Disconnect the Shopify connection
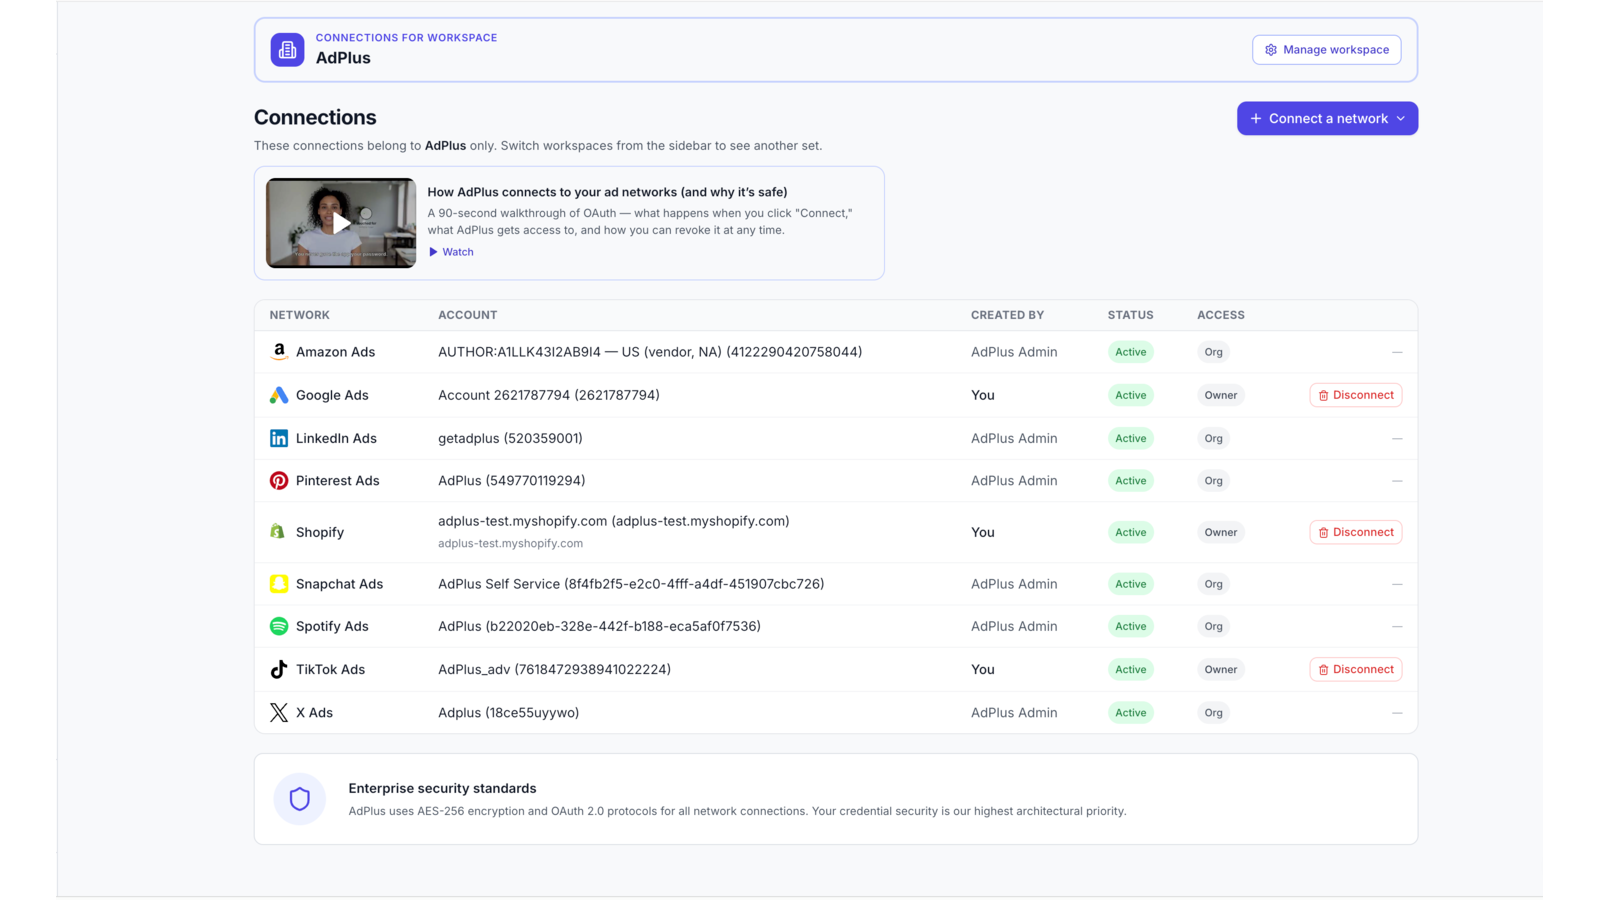1600x900 pixels. [1356, 532]
